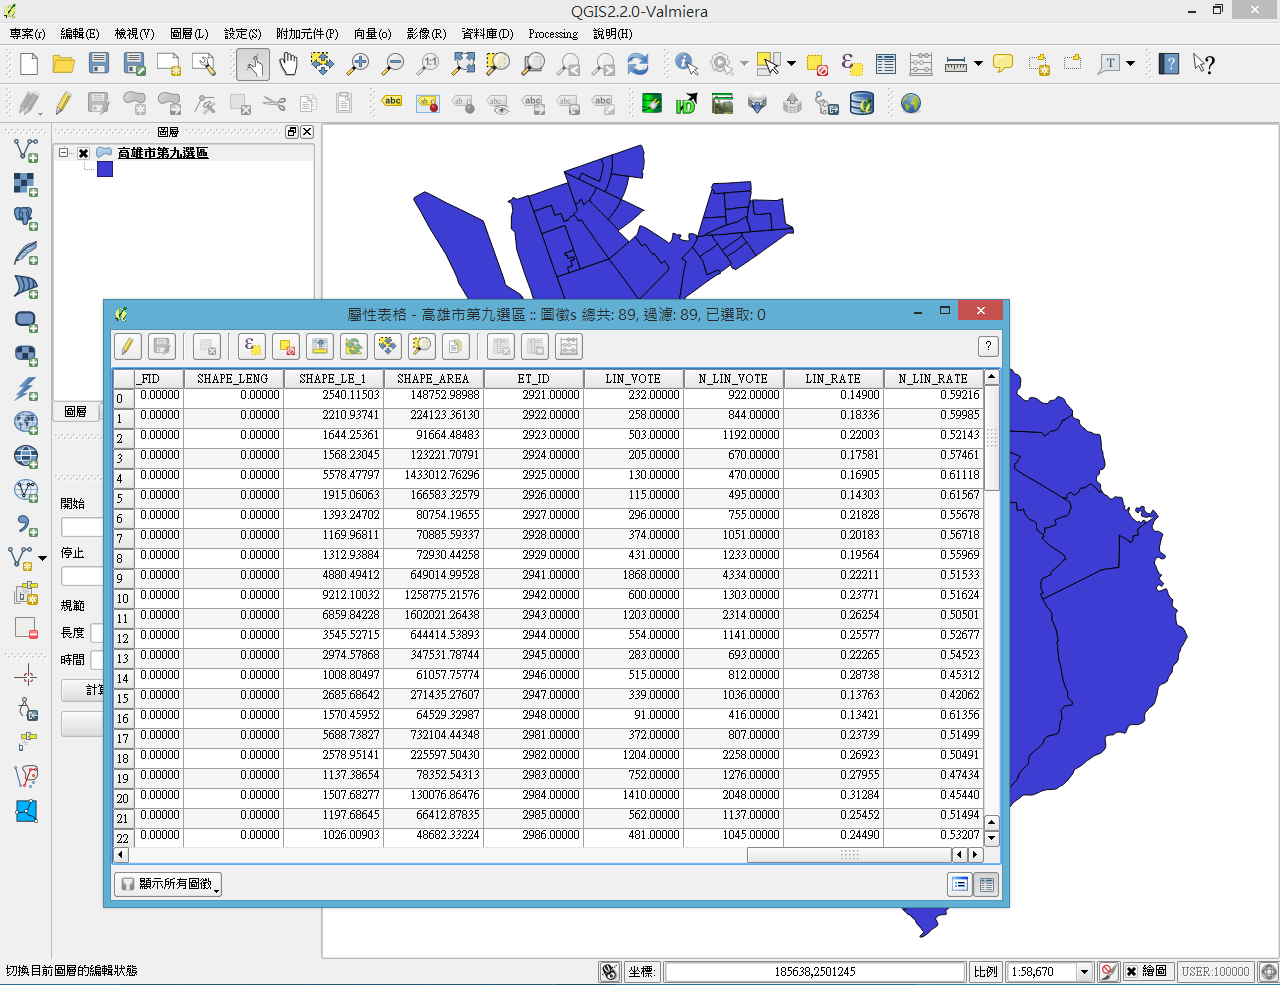Click attribute table help button
This screenshot has width=1280, height=985.
pyautogui.click(x=987, y=346)
